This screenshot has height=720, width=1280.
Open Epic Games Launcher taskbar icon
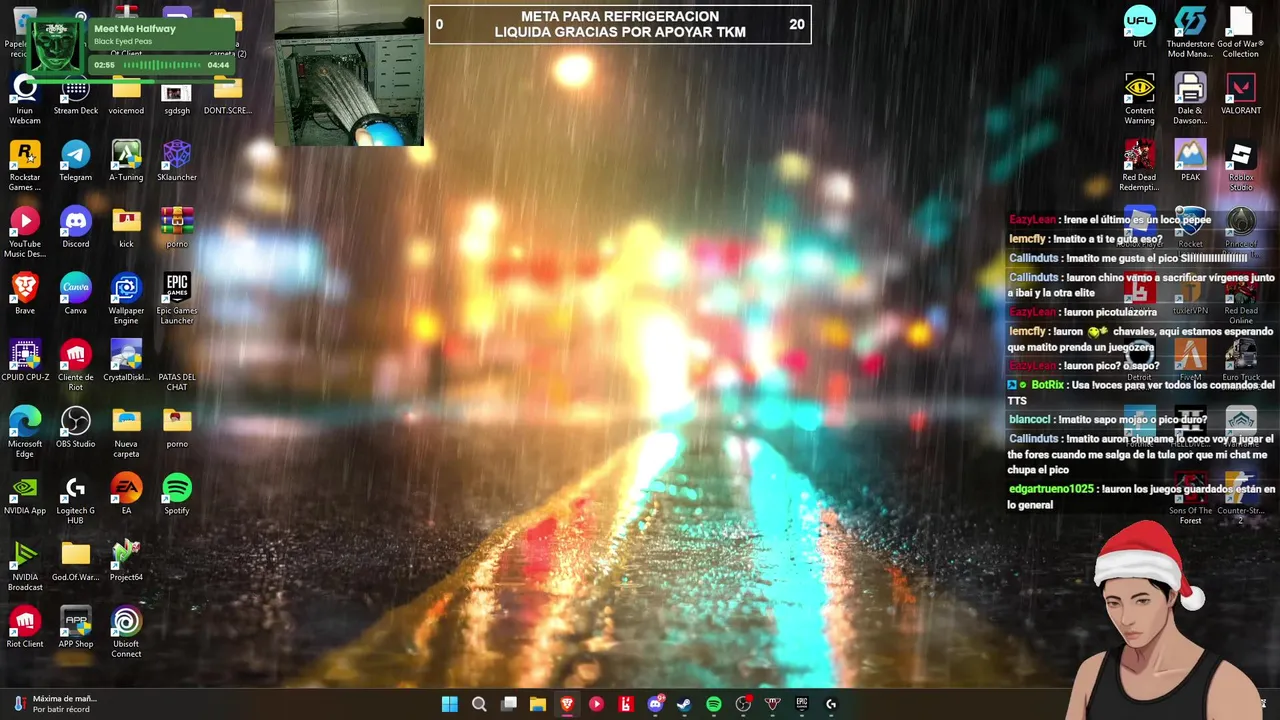801,704
